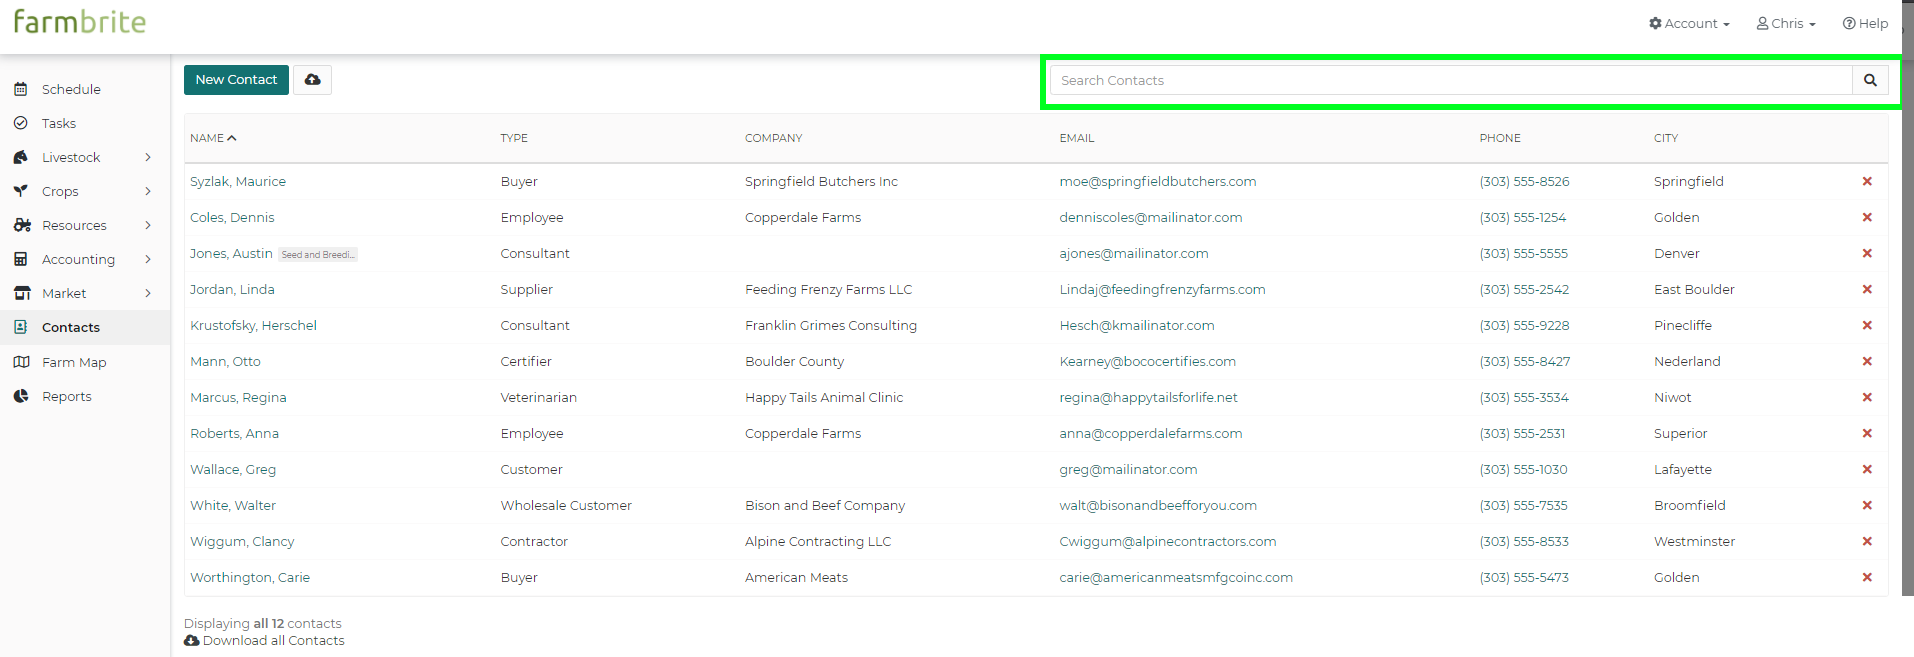The height and width of the screenshot is (657, 1914).
Task: Delete Krustofsky, Herschel row via red X
Action: pos(1867,325)
